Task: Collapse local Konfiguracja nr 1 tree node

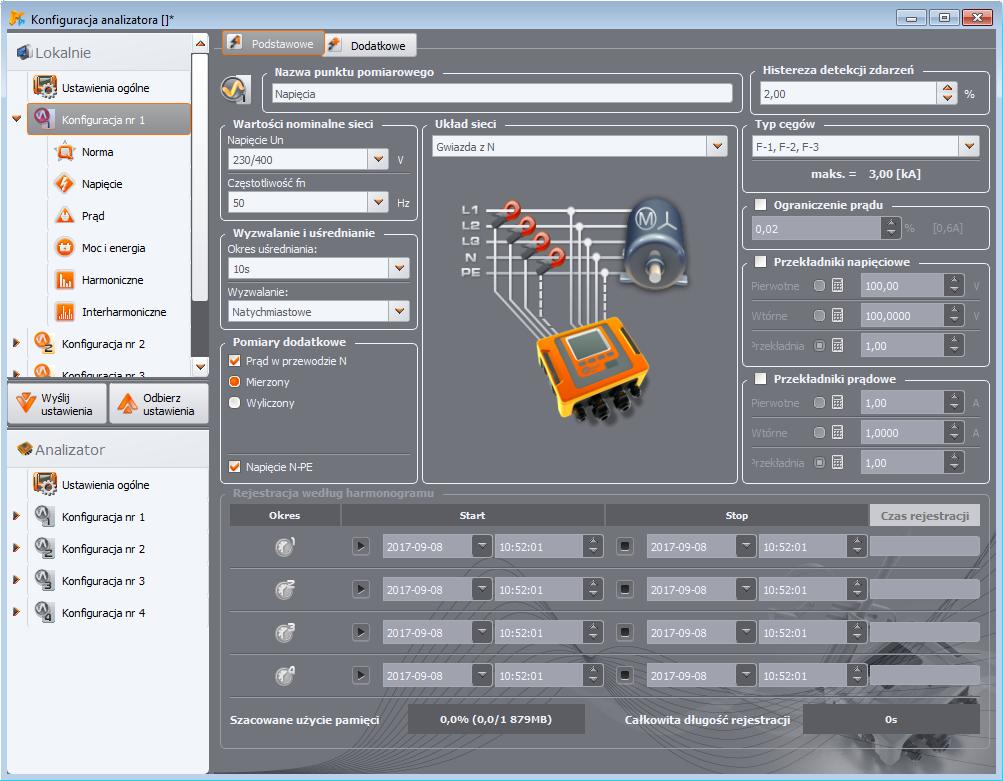Action: (17, 119)
